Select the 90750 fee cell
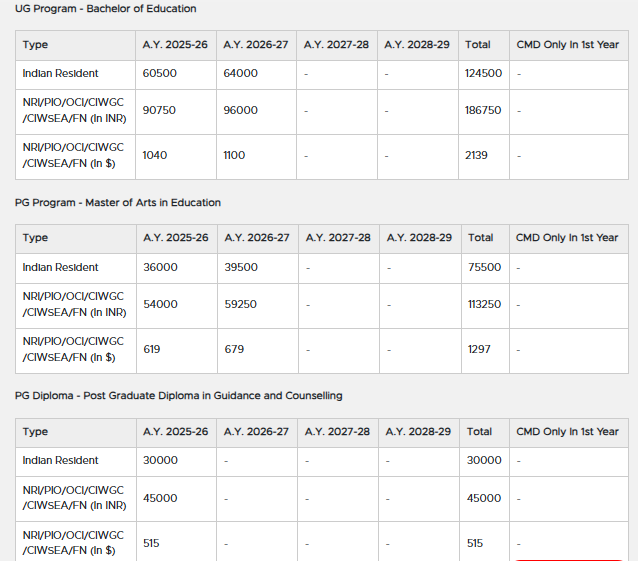 (159, 111)
